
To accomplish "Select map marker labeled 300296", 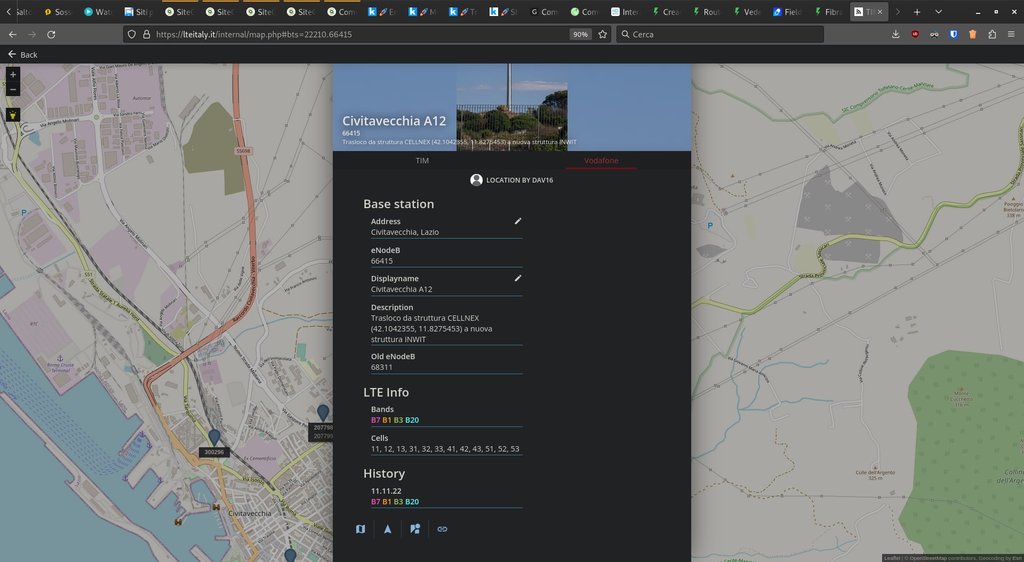I will 214,438.
